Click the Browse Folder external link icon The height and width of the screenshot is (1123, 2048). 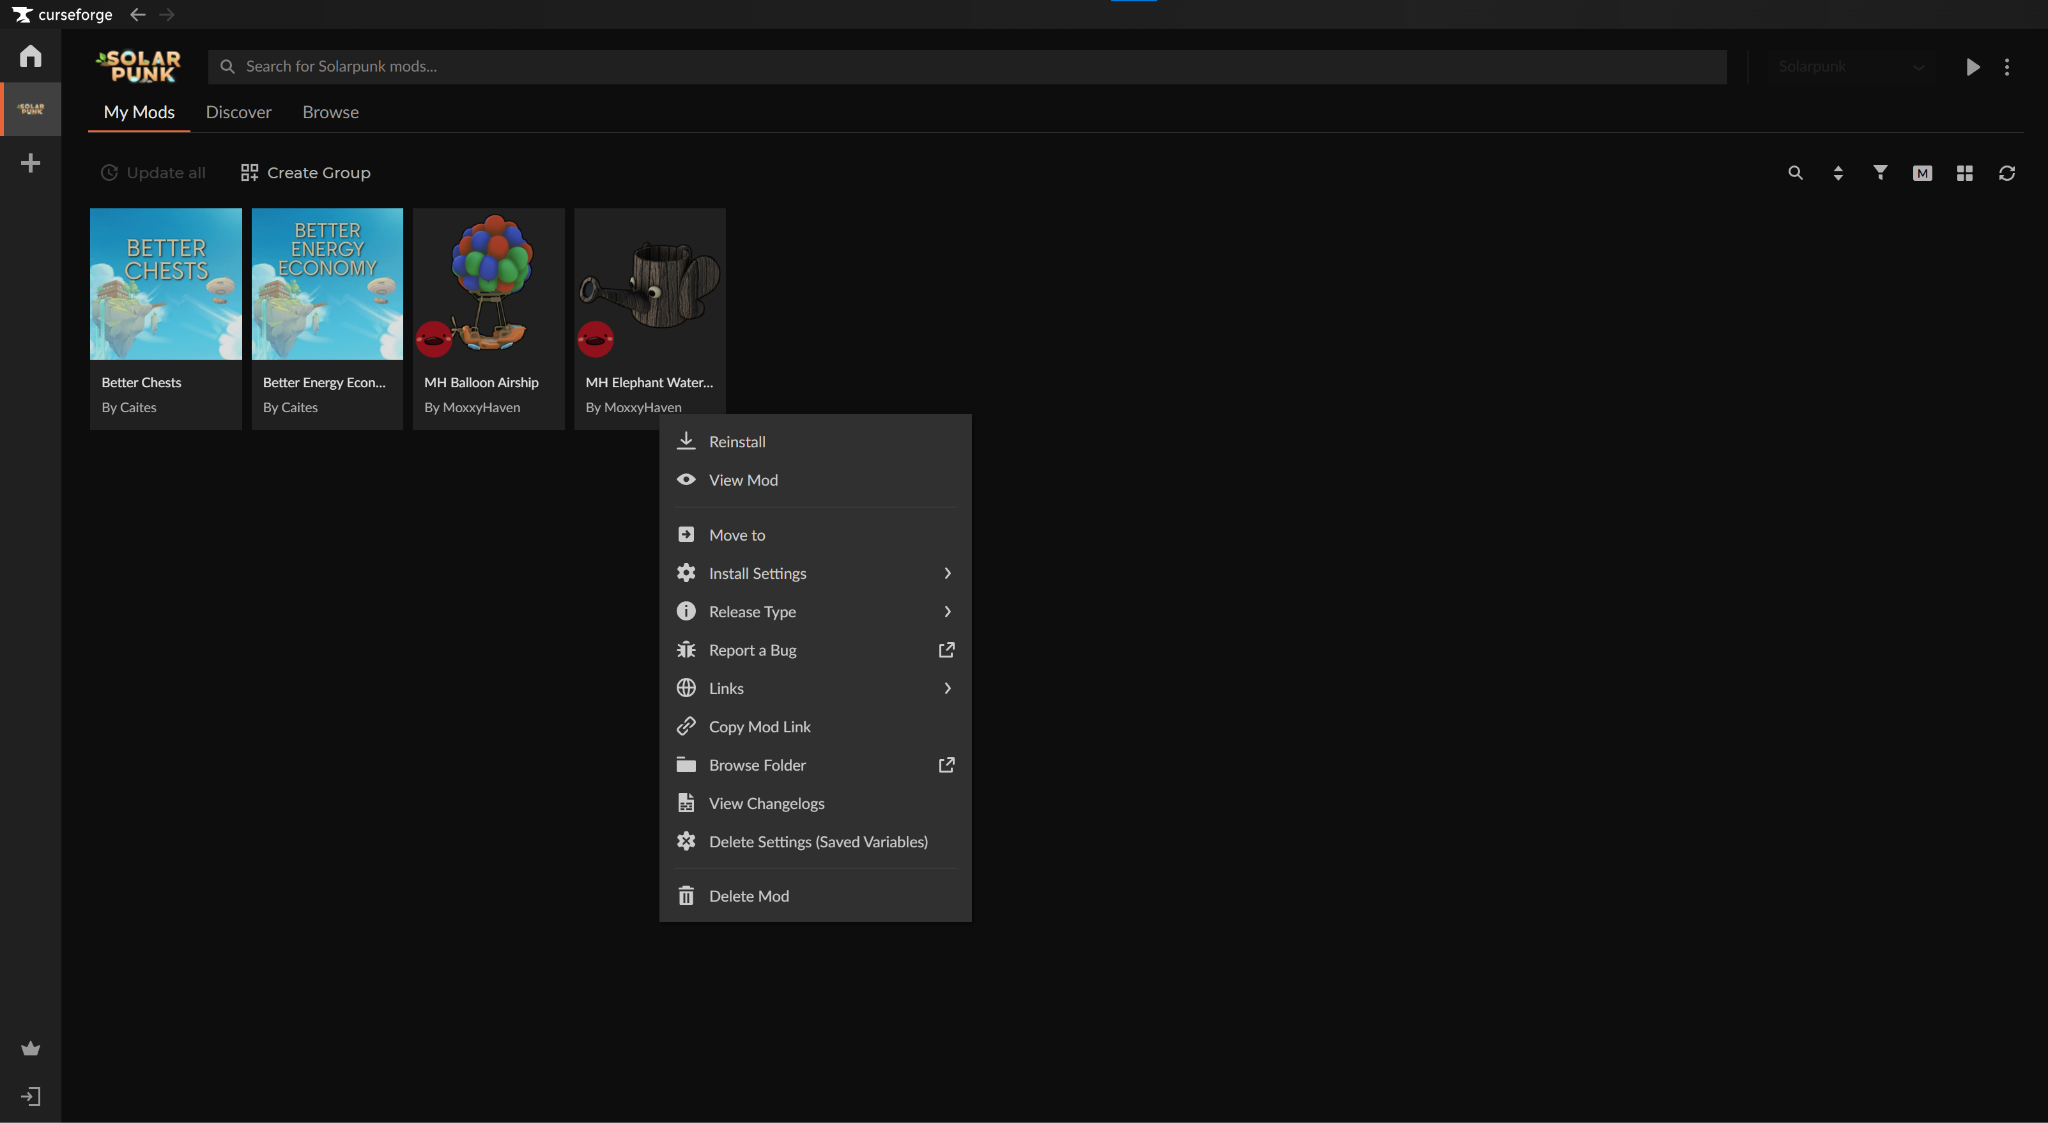click(947, 765)
